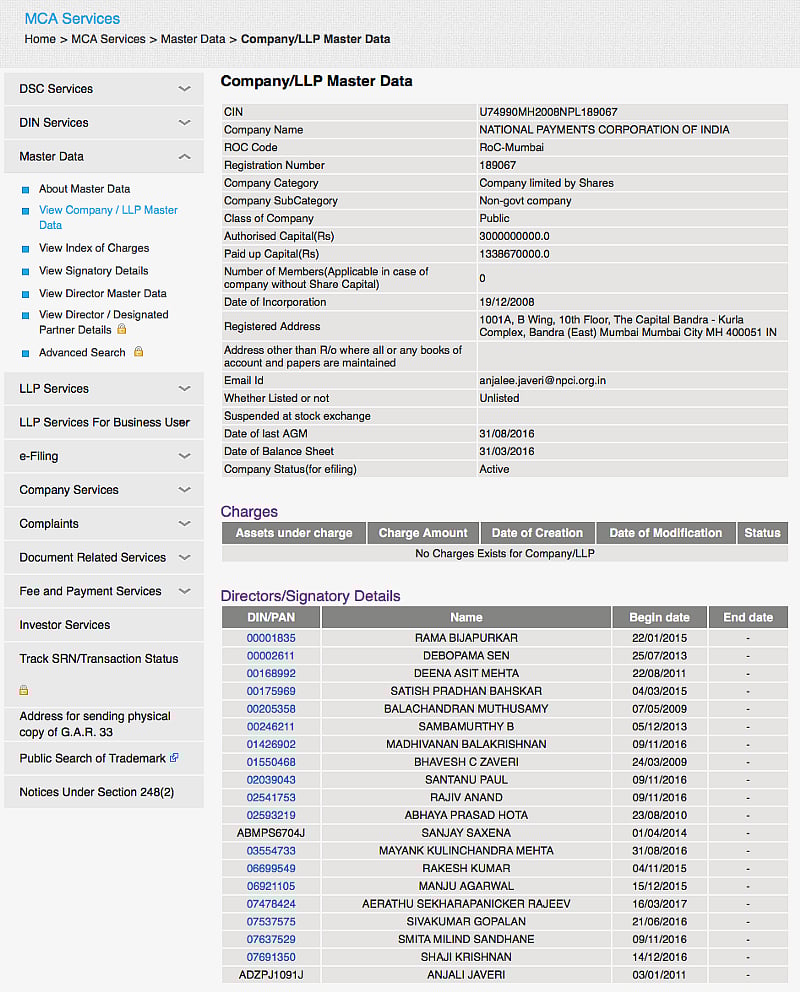
Task: Click lock icon next to Partner Details
Action: pyautogui.click(x=122, y=329)
